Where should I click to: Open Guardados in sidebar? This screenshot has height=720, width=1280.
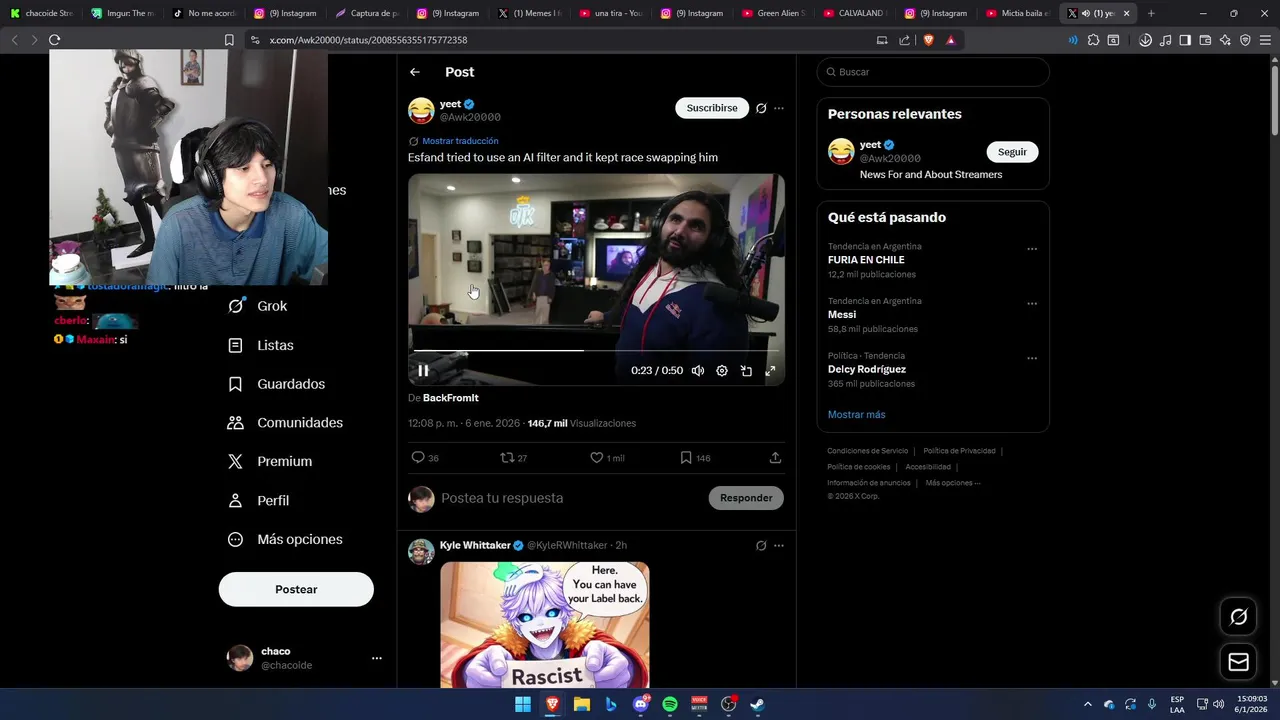(277, 384)
